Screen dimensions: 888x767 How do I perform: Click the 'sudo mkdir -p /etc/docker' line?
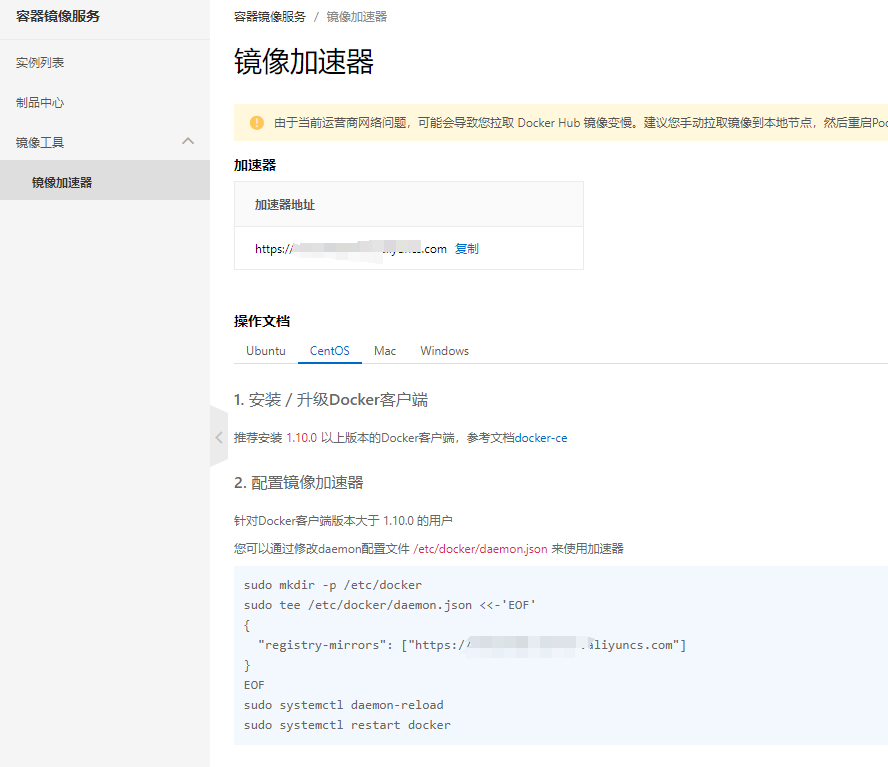click(x=333, y=585)
